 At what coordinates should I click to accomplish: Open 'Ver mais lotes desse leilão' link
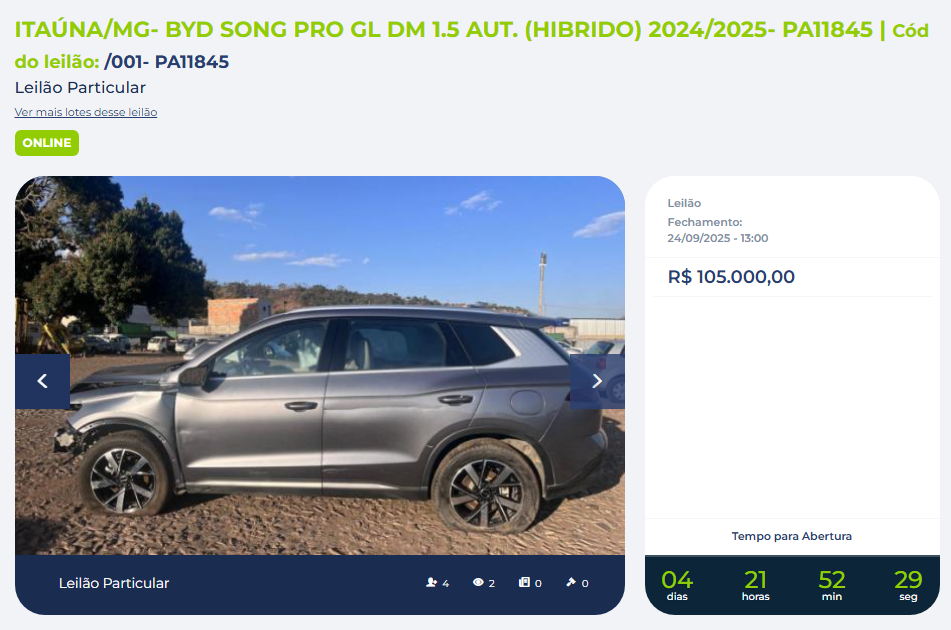86,112
